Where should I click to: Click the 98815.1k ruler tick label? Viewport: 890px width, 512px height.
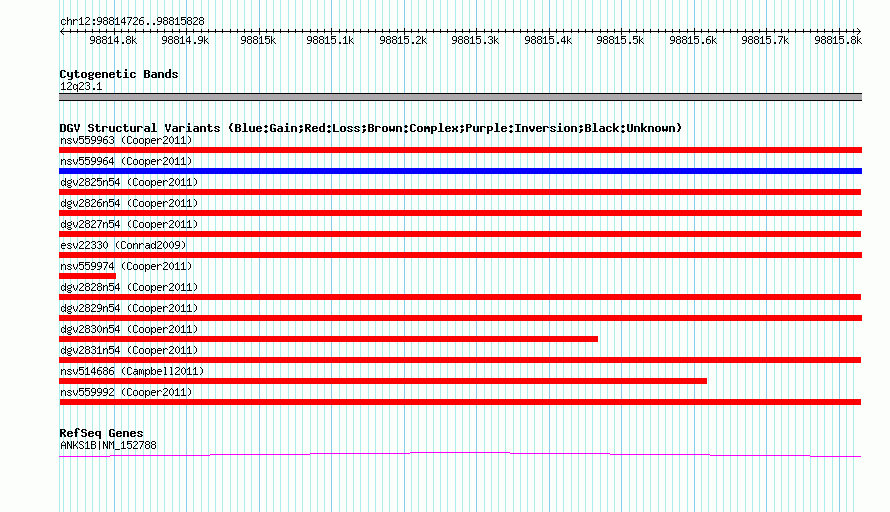[330, 40]
